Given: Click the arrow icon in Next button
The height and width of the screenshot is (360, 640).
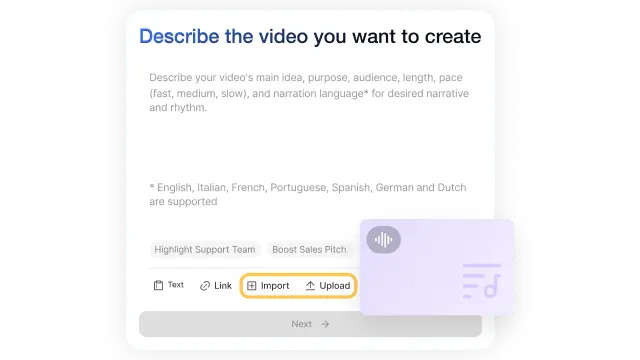Looking at the screenshot, I should (x=325, y=324).
